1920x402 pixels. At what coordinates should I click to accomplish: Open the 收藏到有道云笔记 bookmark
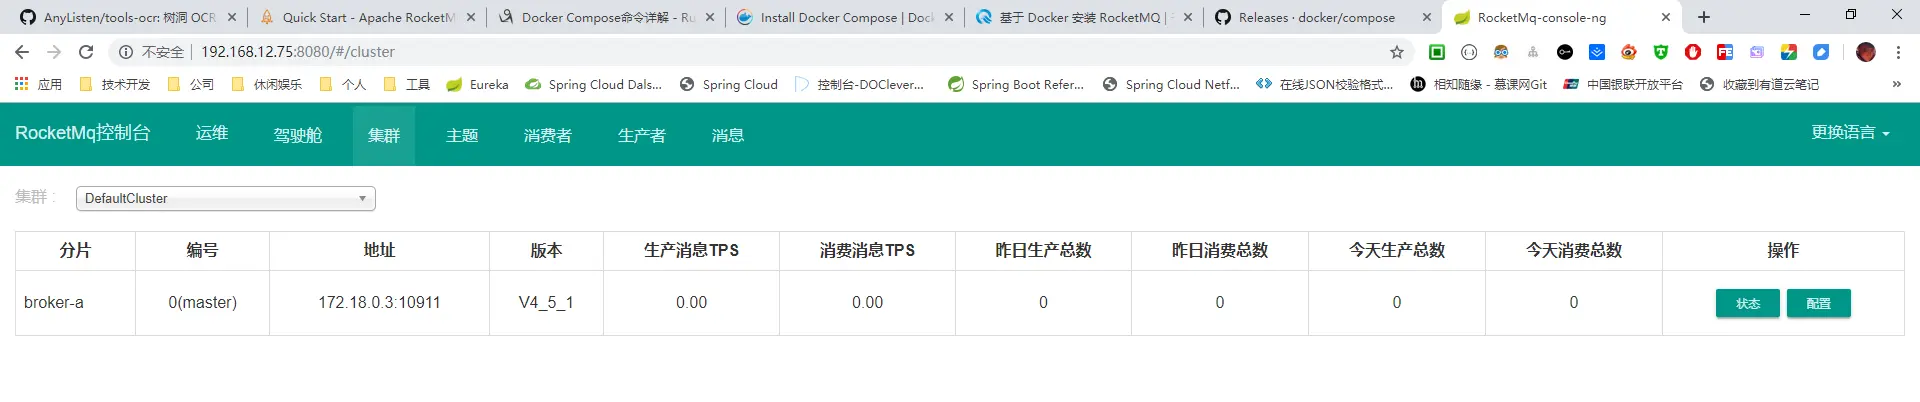point(1759,84)
